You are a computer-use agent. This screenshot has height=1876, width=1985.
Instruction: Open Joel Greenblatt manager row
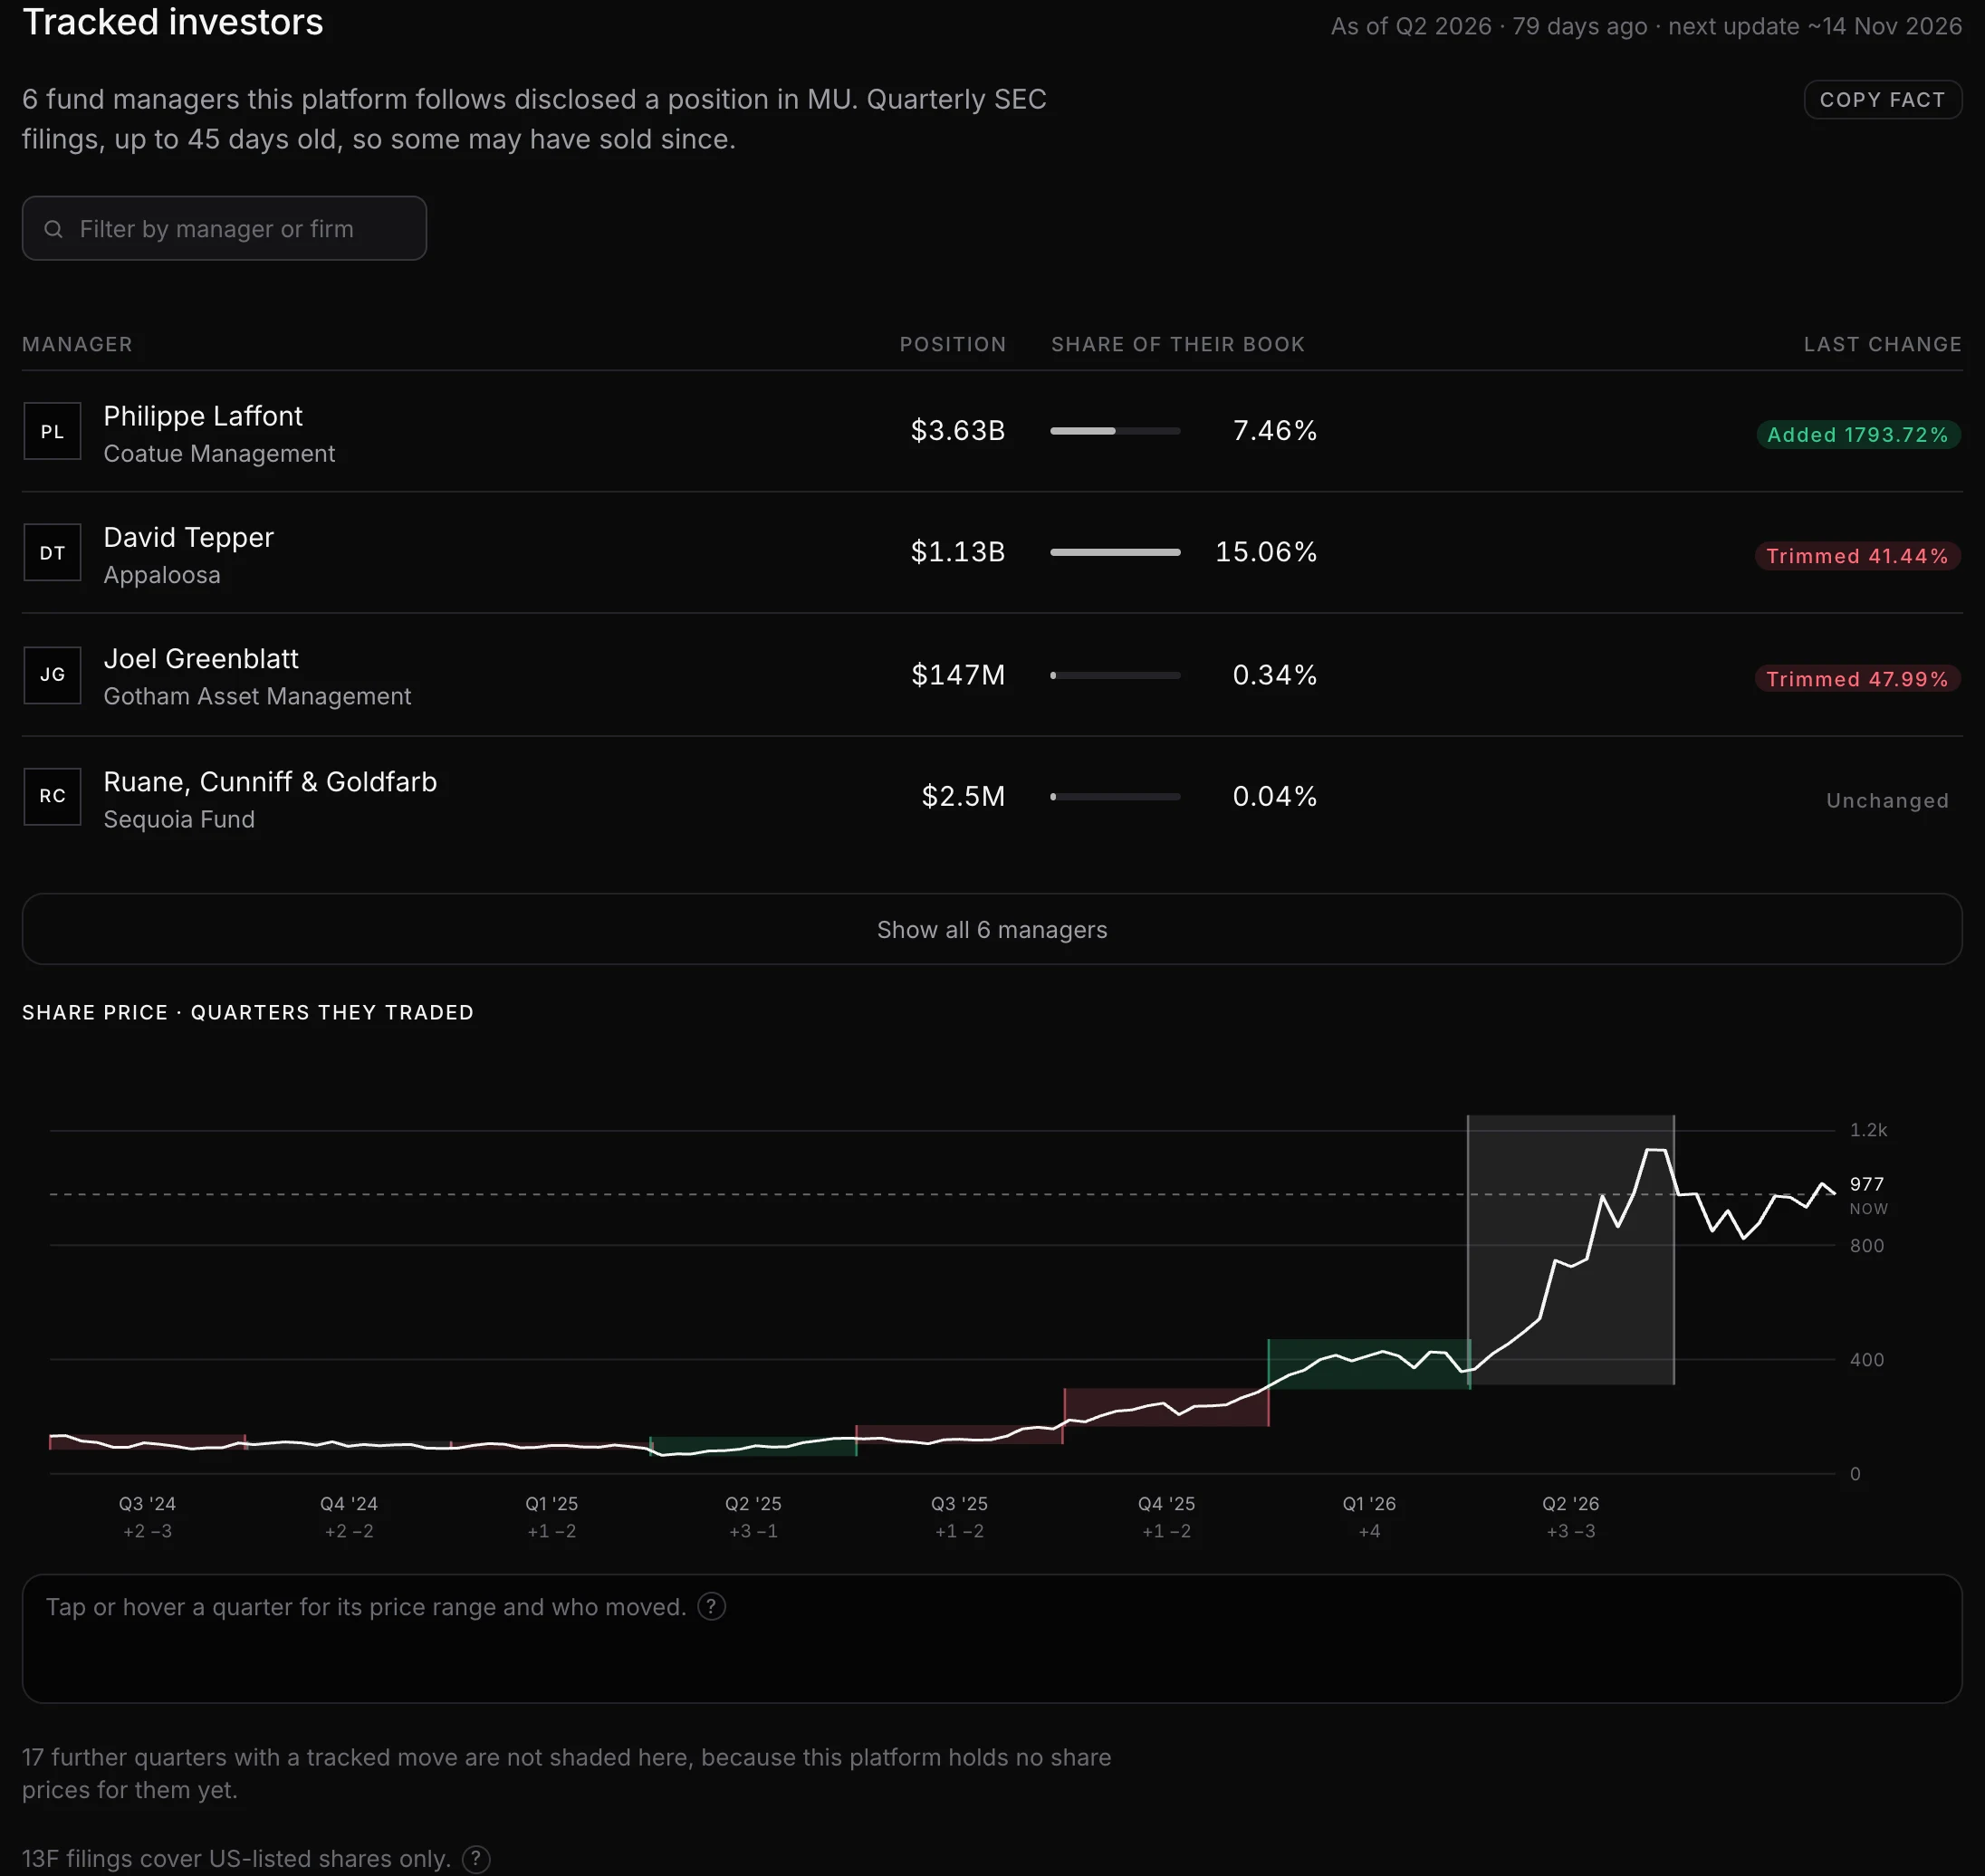pyautogui.click(x=992, y=675)
